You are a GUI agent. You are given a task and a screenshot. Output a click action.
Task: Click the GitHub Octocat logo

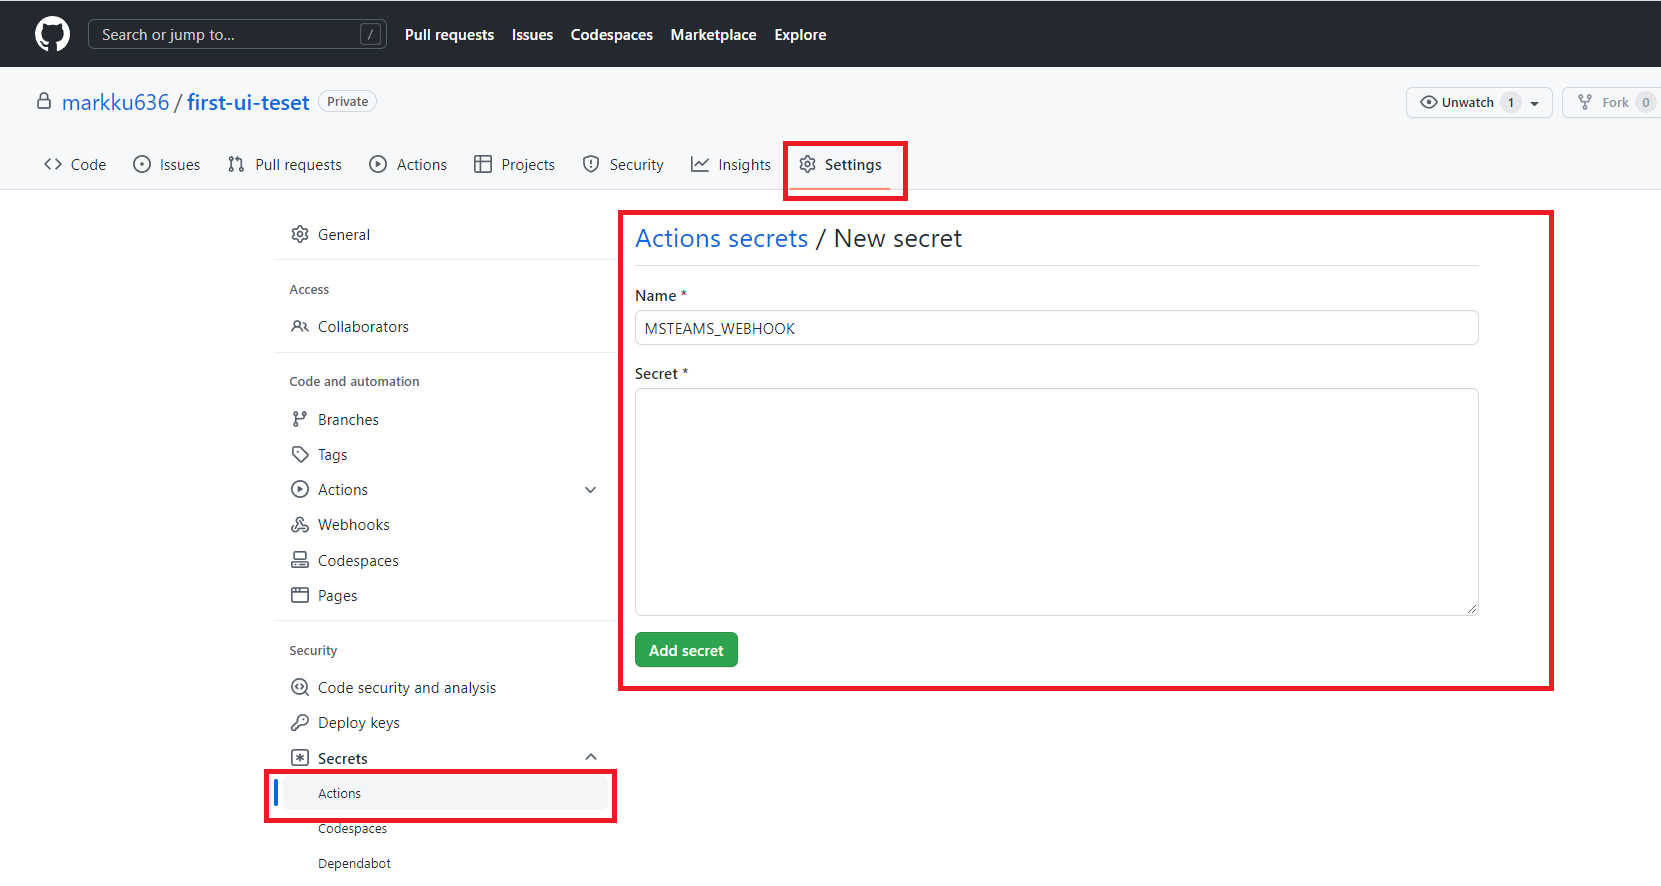[52, 34]
